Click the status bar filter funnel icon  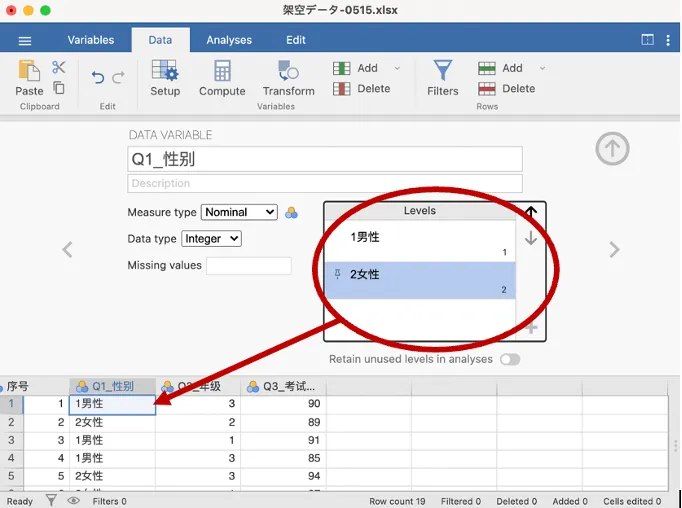pyautogui.click(x=51, y=501)
